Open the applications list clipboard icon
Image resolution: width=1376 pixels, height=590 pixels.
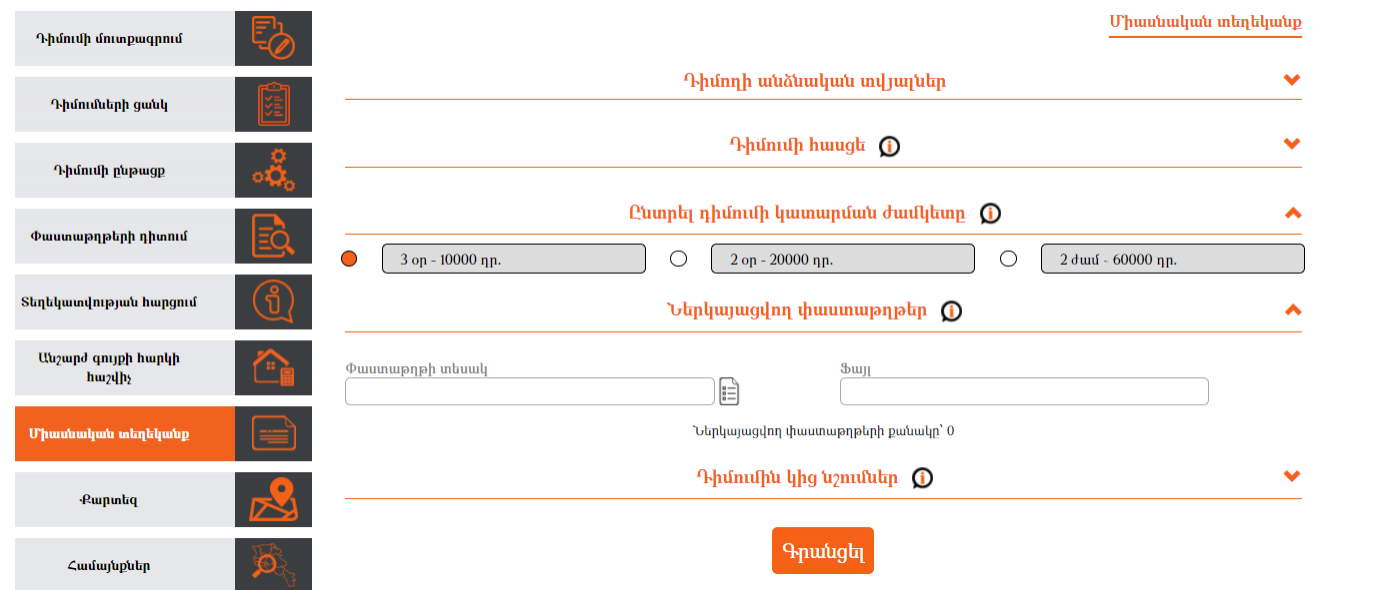273,104
